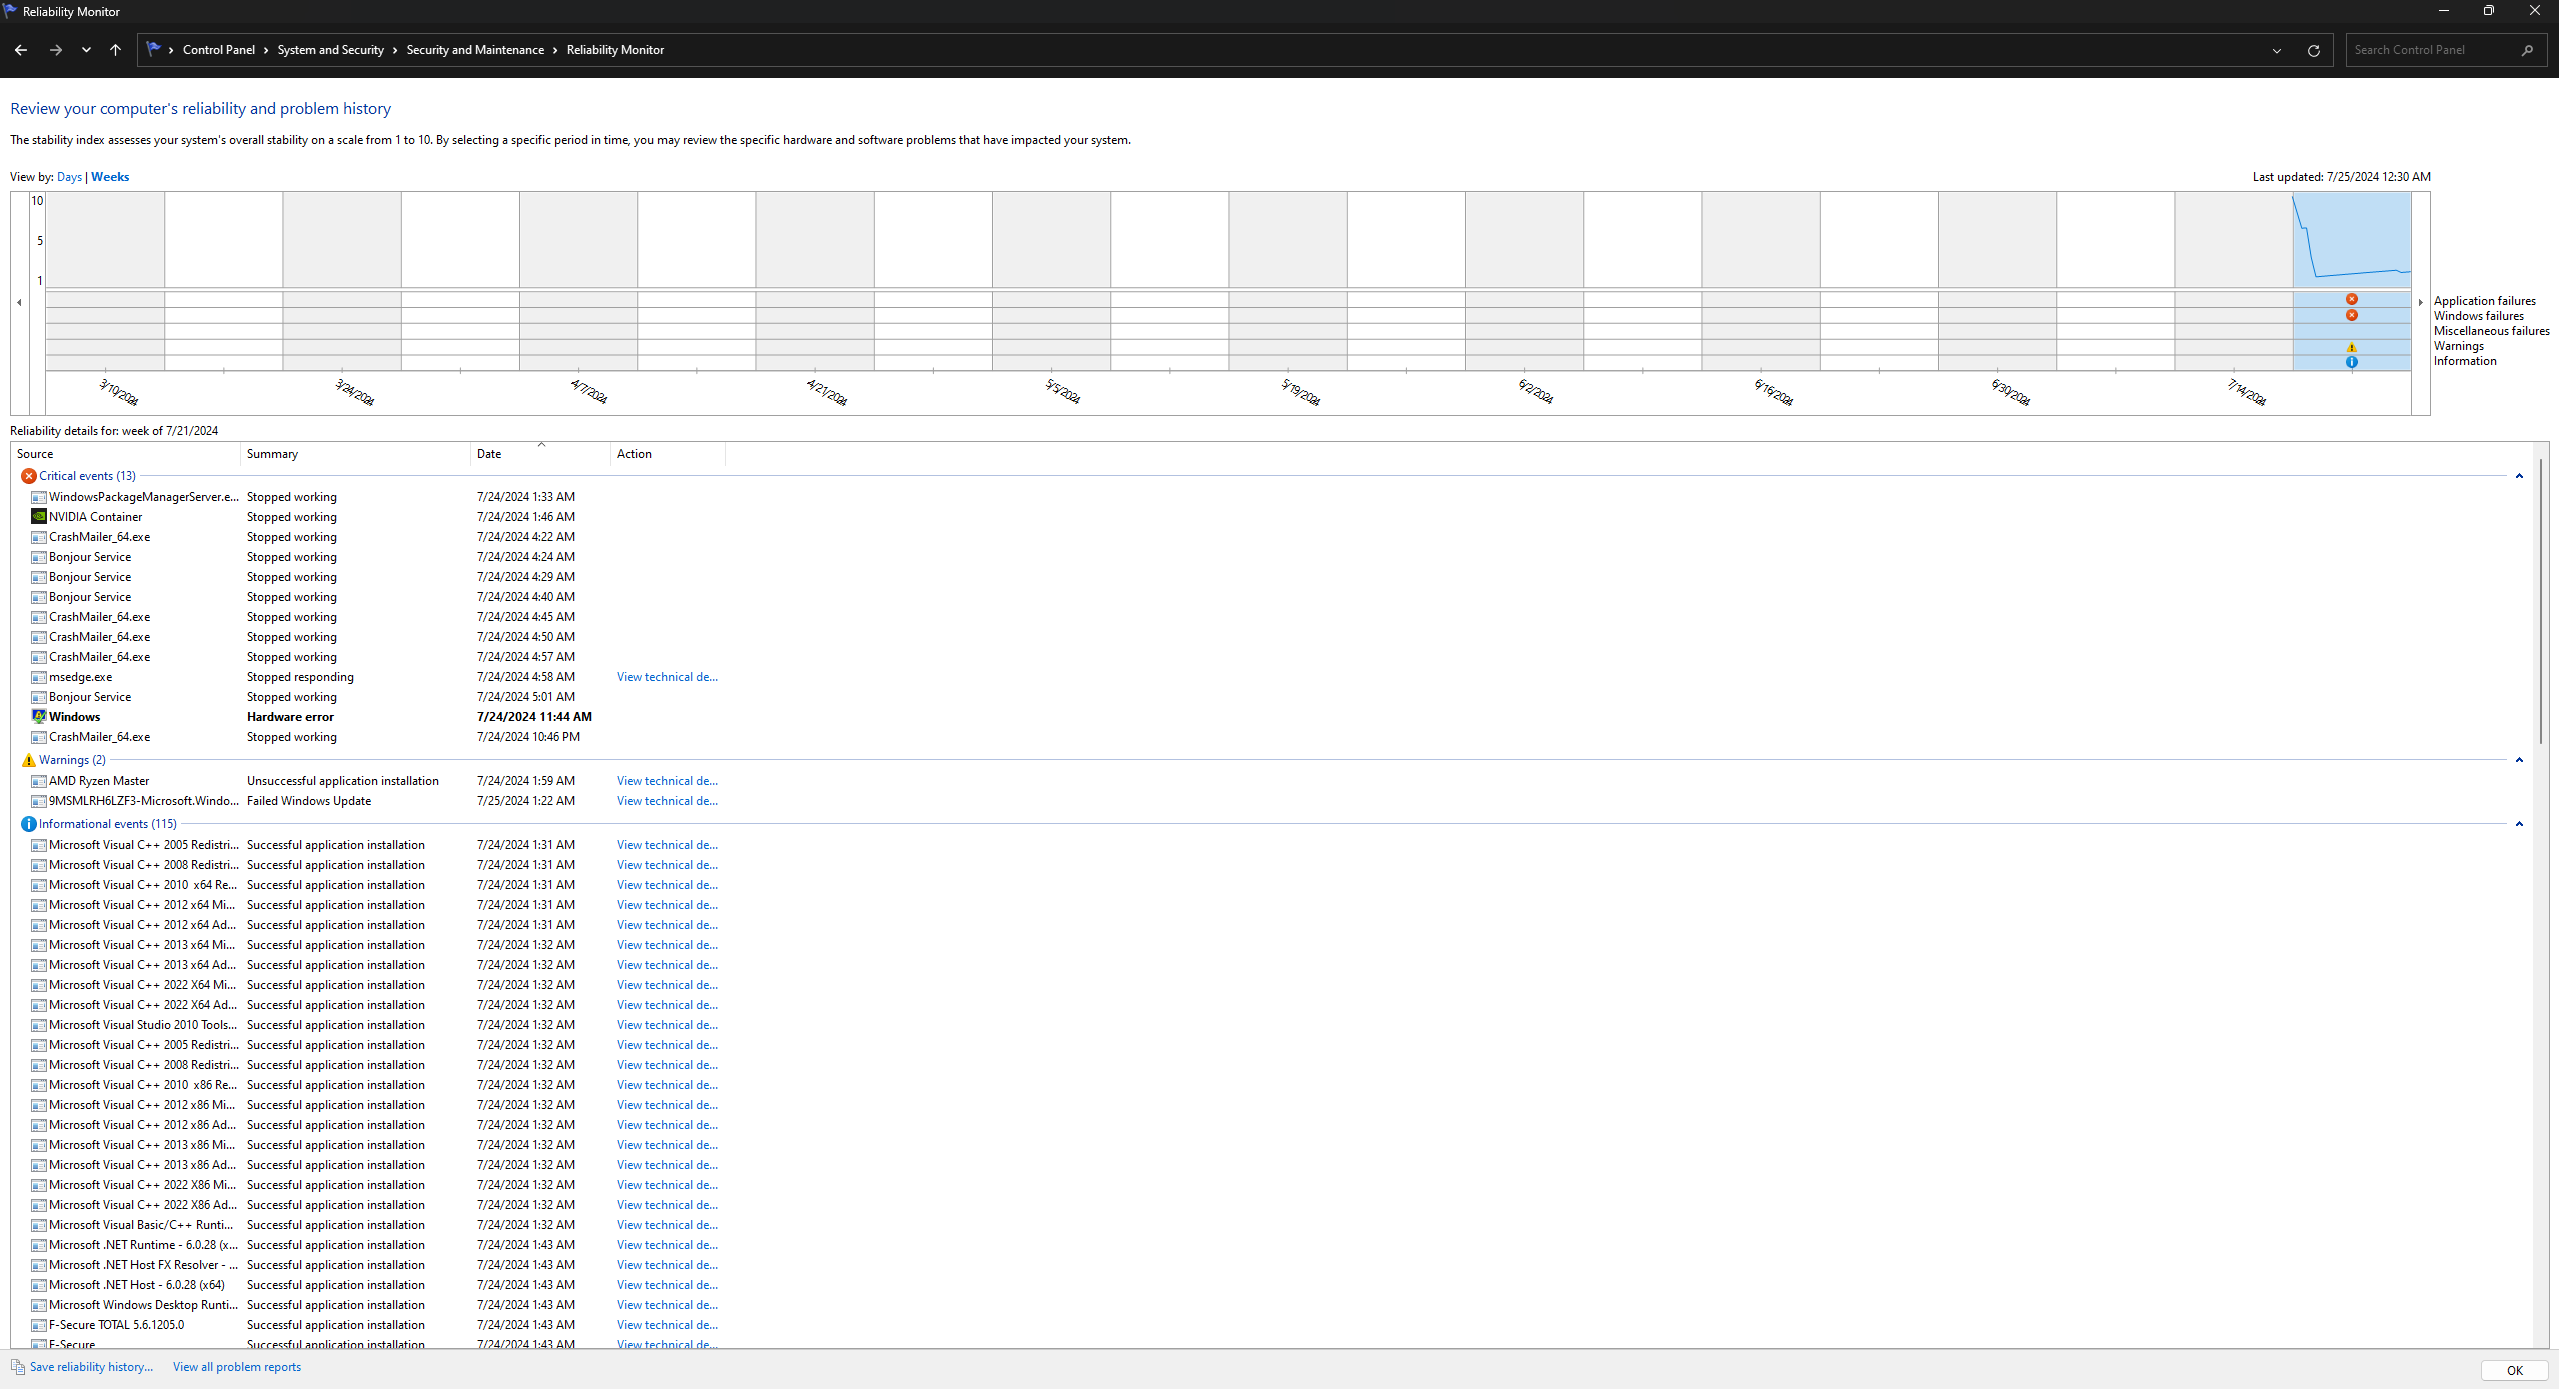Collapse the Informational events group chevron

2519,824
